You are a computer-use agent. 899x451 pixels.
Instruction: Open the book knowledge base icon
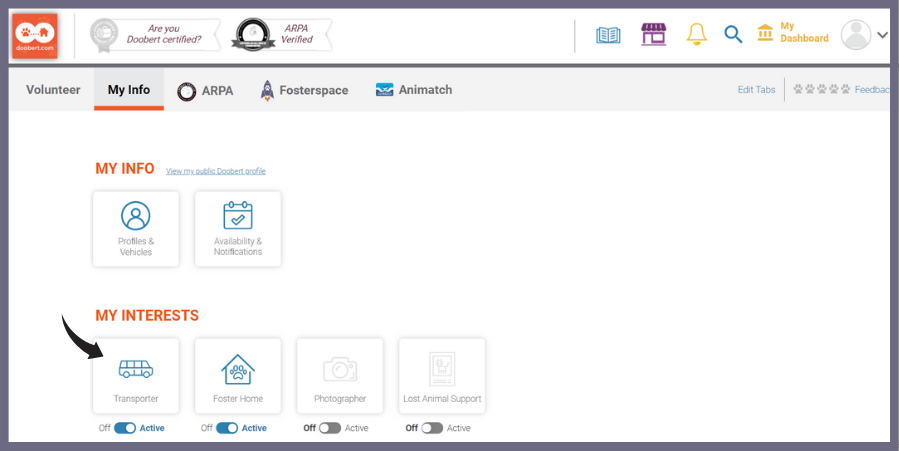(x=608, y=36)
